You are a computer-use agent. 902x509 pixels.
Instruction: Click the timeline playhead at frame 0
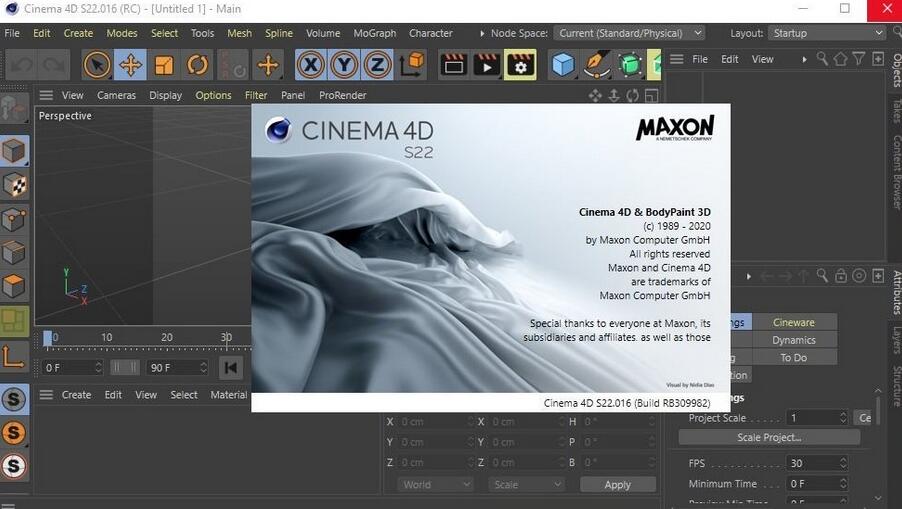(48, 339)
